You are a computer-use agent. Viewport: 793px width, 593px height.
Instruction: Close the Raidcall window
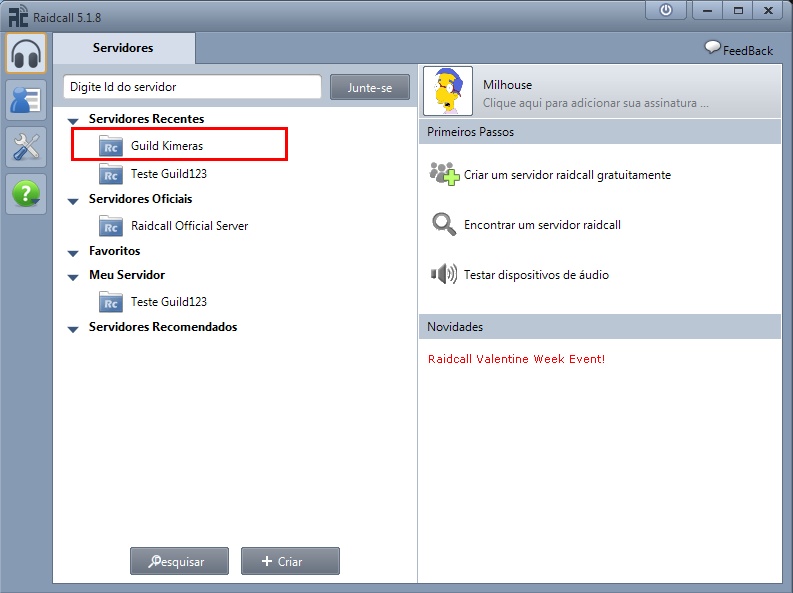point(769,11)
